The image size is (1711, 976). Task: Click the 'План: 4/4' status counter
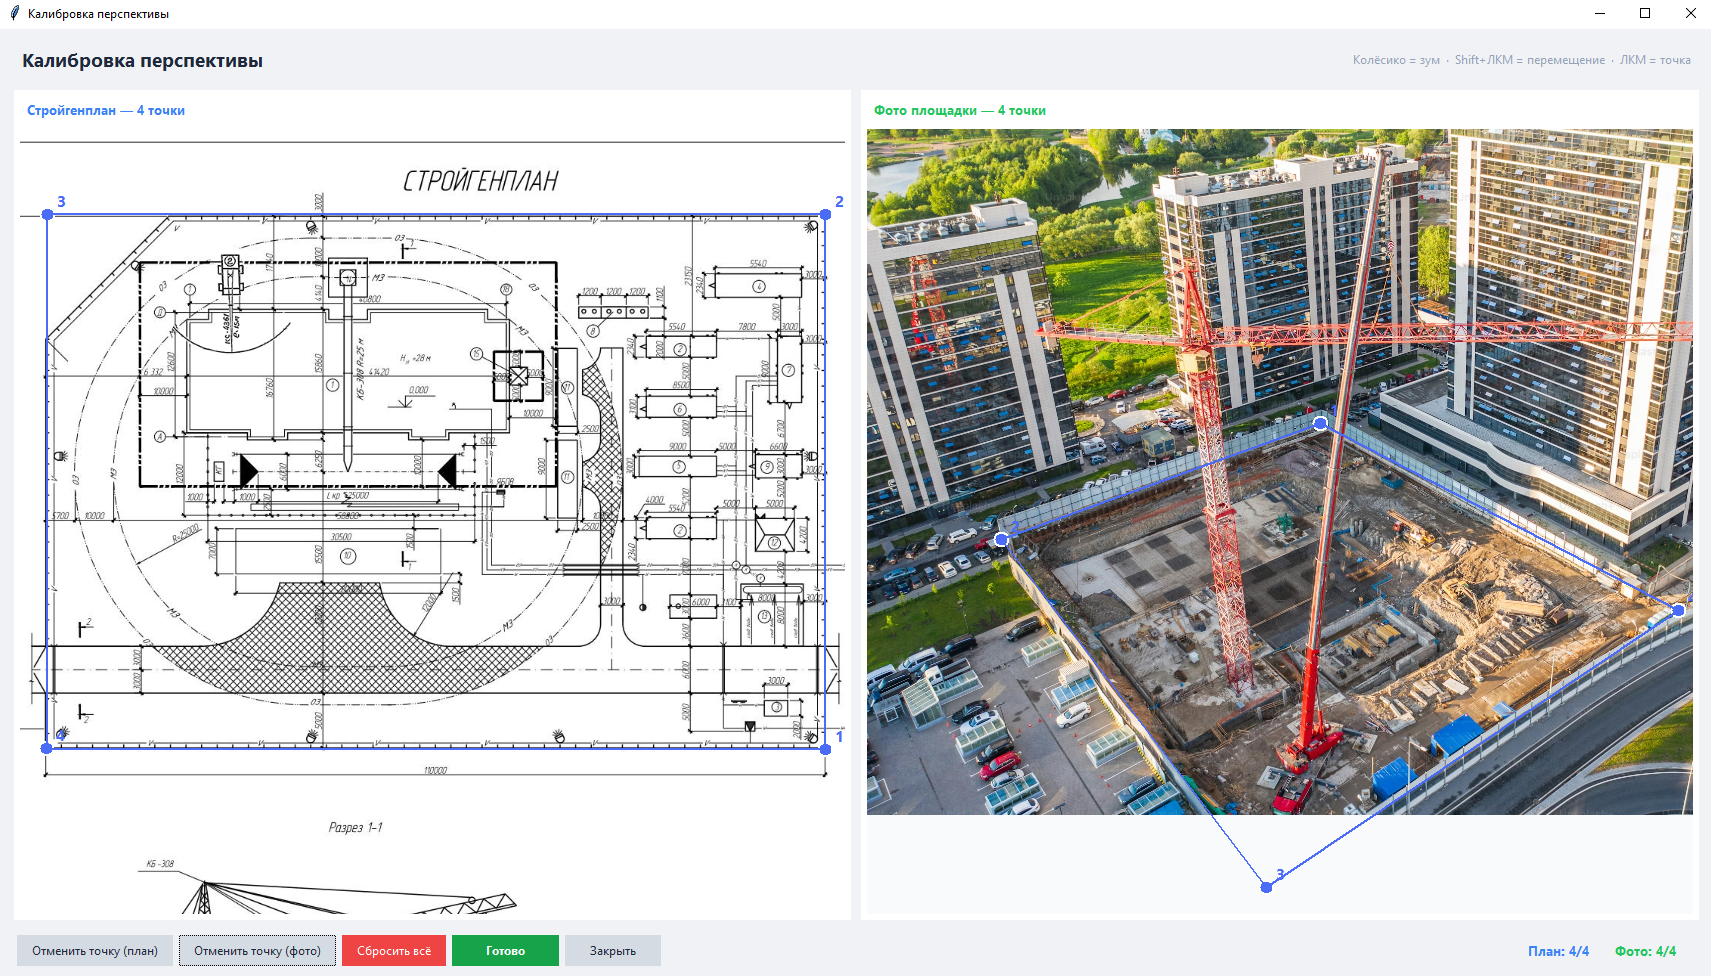pos(1558,951)
